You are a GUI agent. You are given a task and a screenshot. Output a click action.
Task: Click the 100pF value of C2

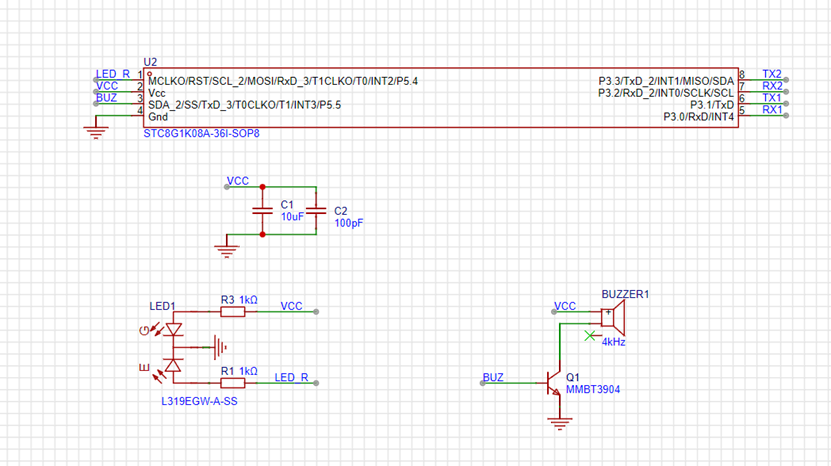(349, 223)
